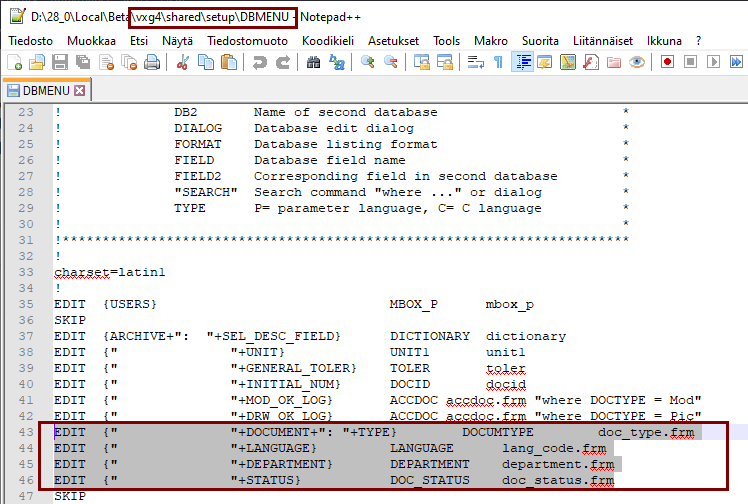
Task: Toggle the indent guide button
Action: tap(521, 62)
